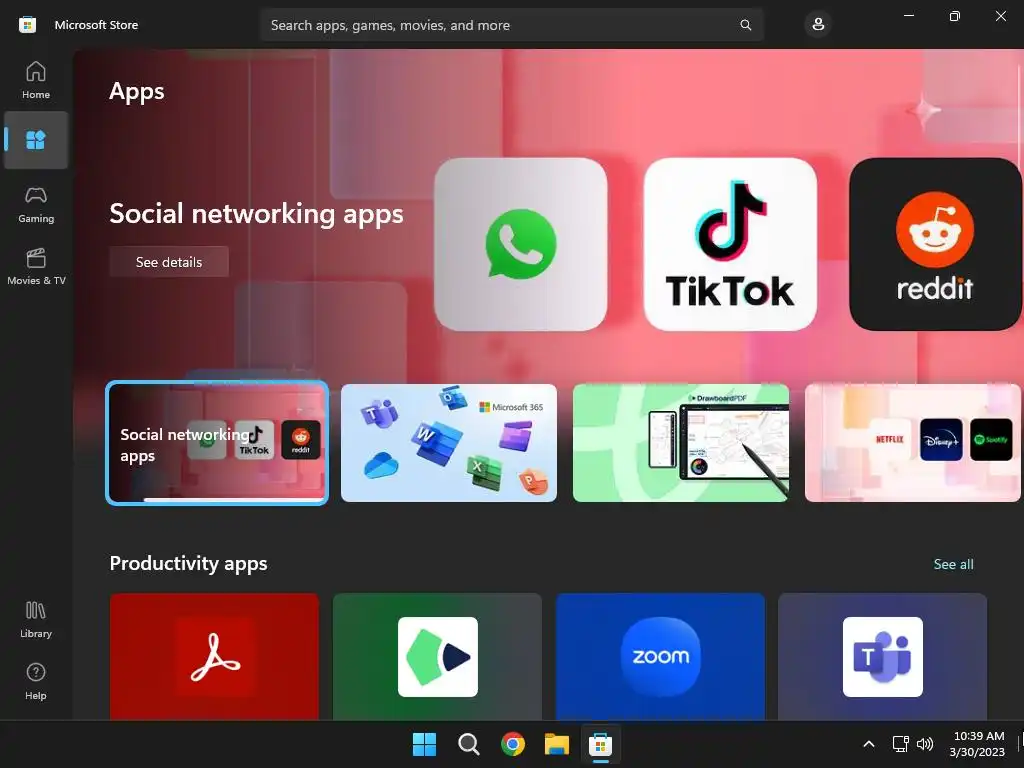The image size is (1024, 768).
Task: Open the Zoom app card
Action: pos(660,656)
